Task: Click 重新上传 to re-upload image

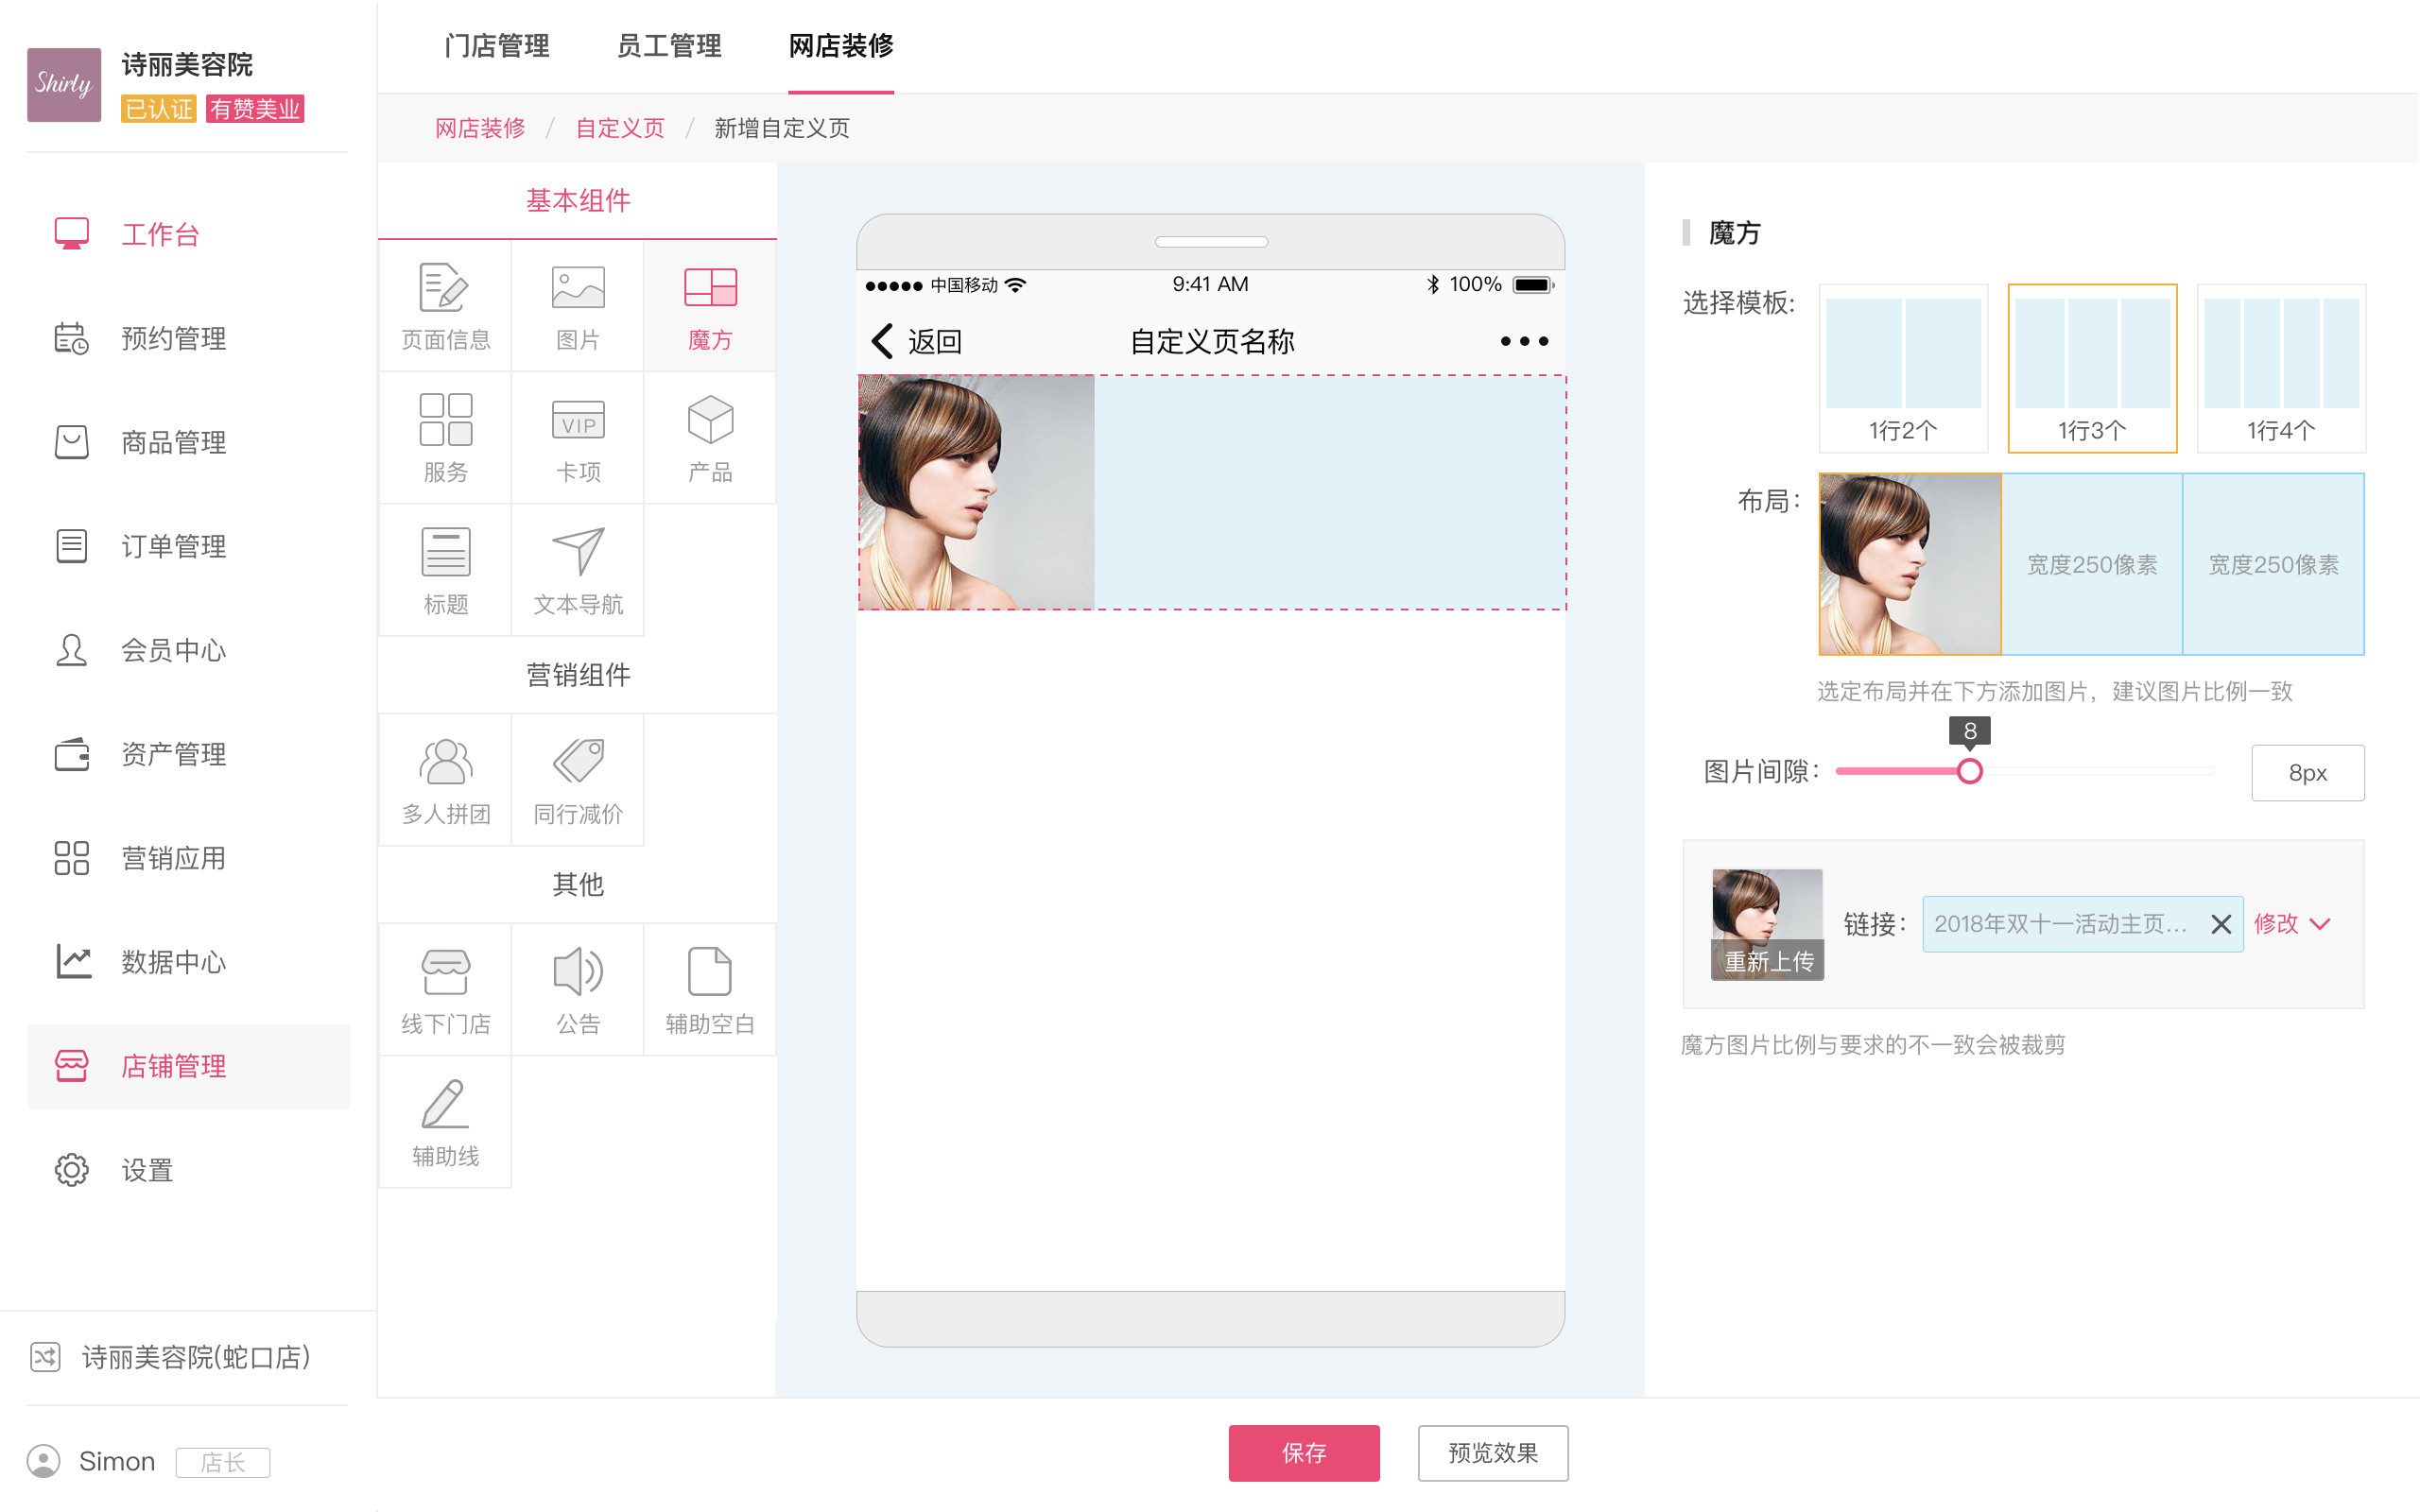Action: (1768, 961)
